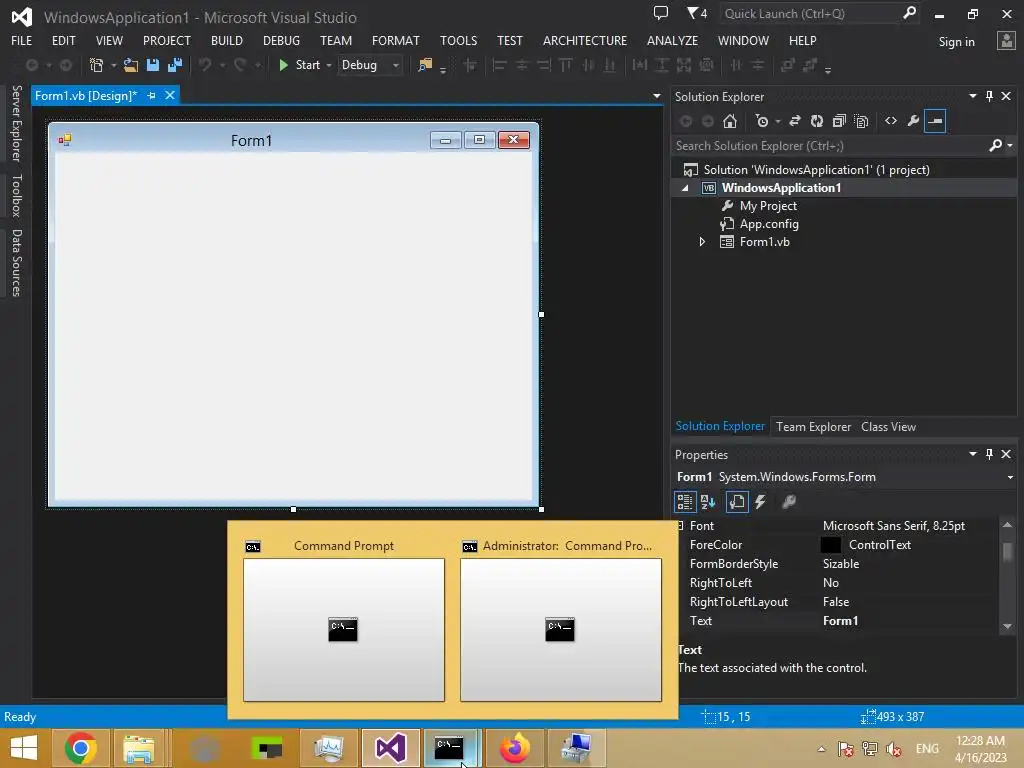Collapse the WindowsApplication1 project node

(685, 188)
